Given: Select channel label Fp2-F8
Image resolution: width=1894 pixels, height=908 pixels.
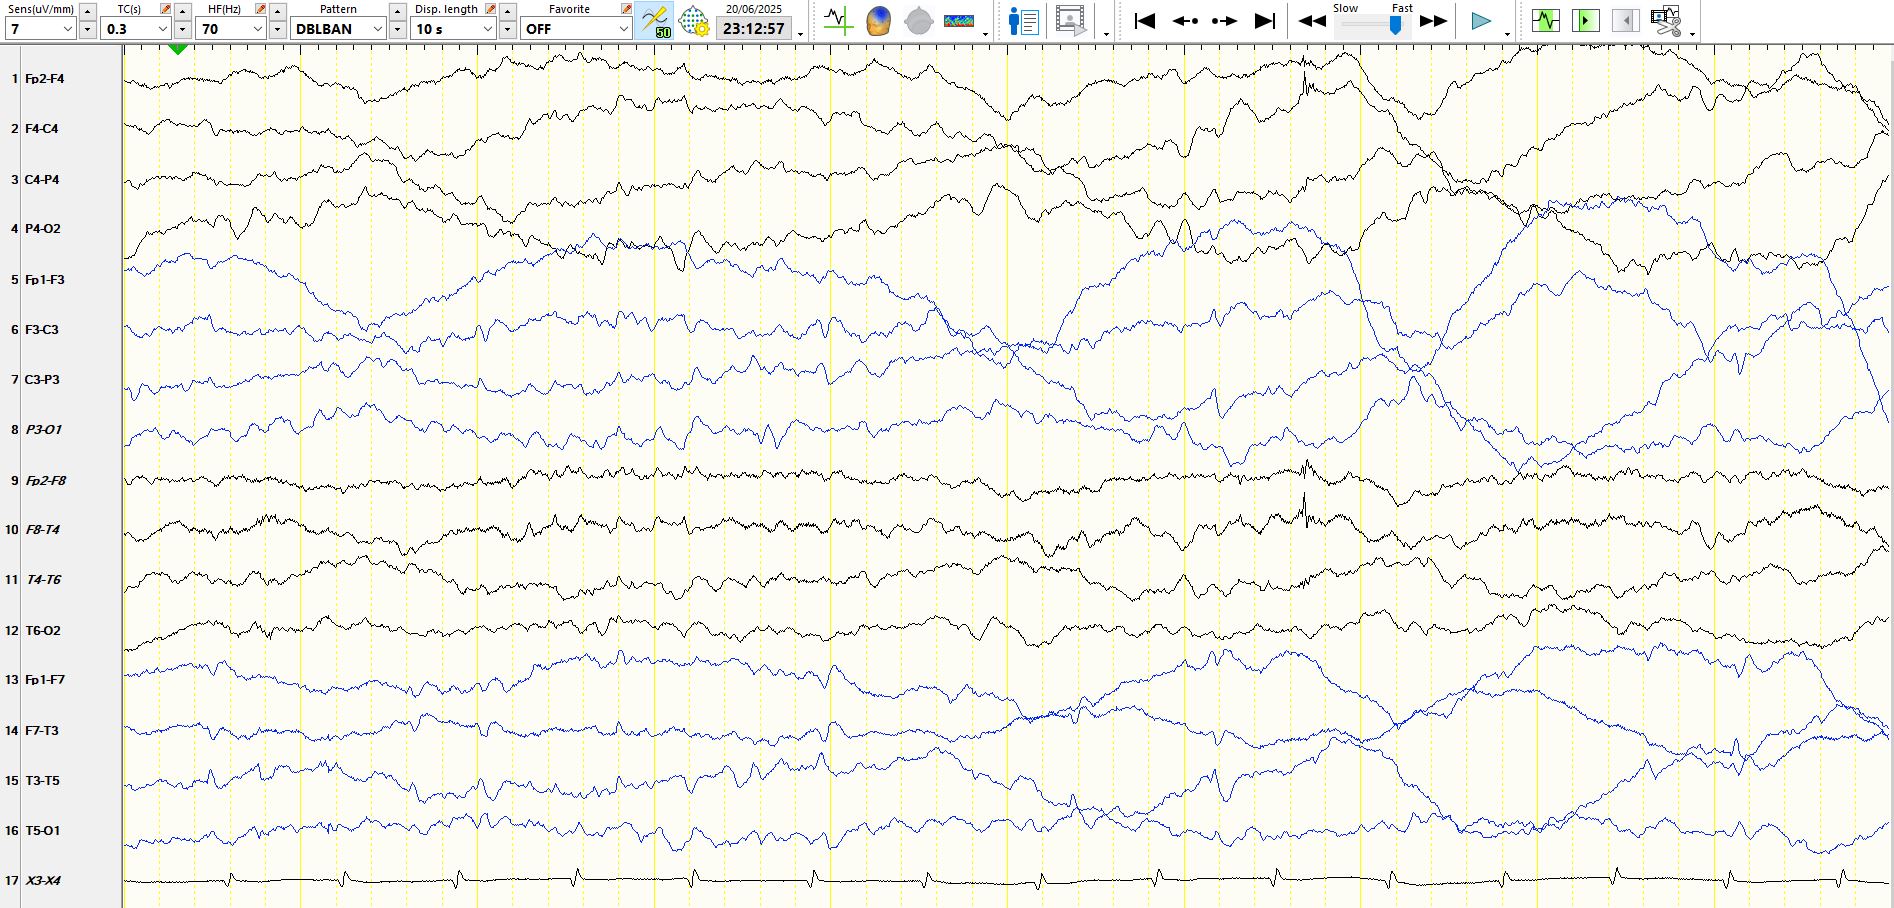Looking at the screenshot, I should click(x=46, y=481).
